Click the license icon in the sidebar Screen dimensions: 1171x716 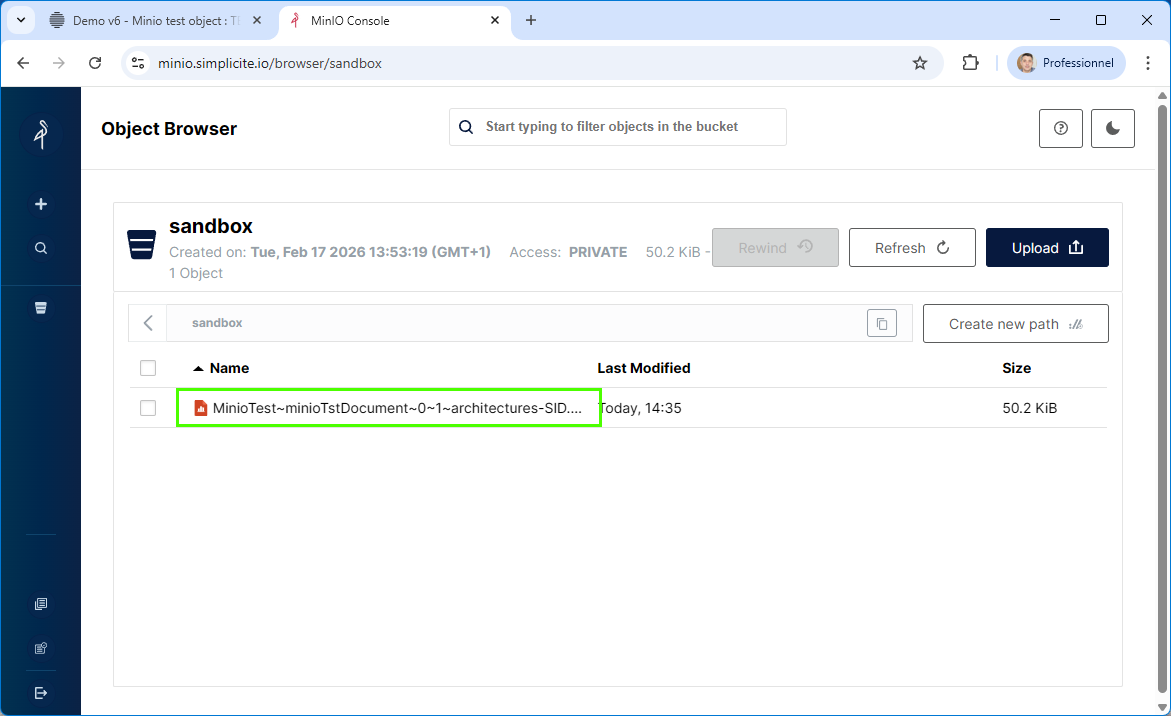41,648
